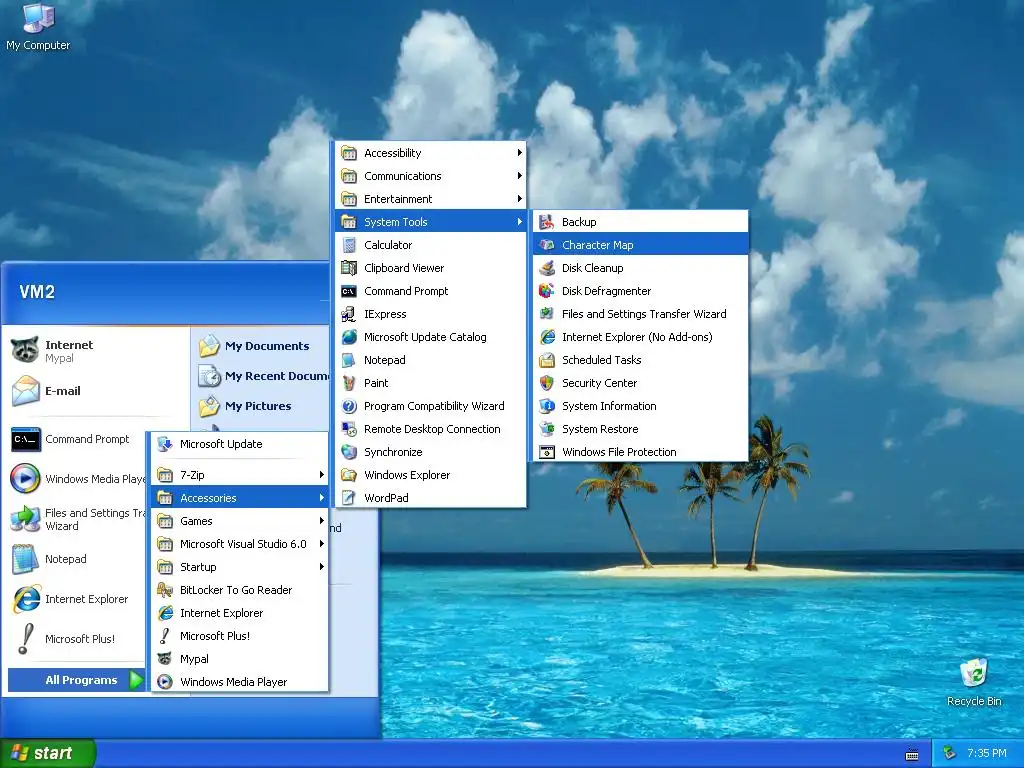Click the system tray icon beside clock
Image resolution: width=1024 pixels, height=768 pixels.
pos(950,754)
